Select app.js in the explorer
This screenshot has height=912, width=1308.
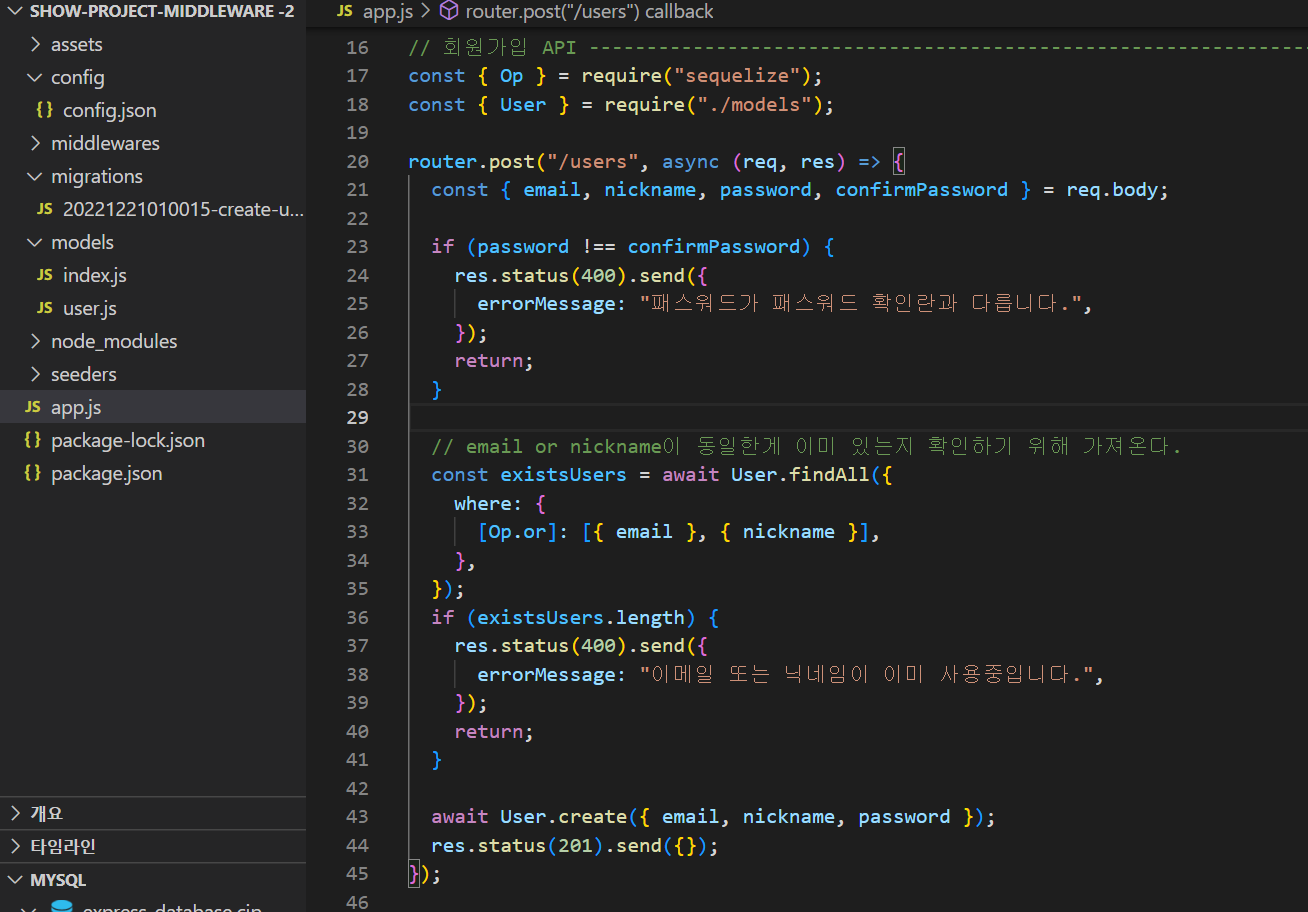[153, 407]
